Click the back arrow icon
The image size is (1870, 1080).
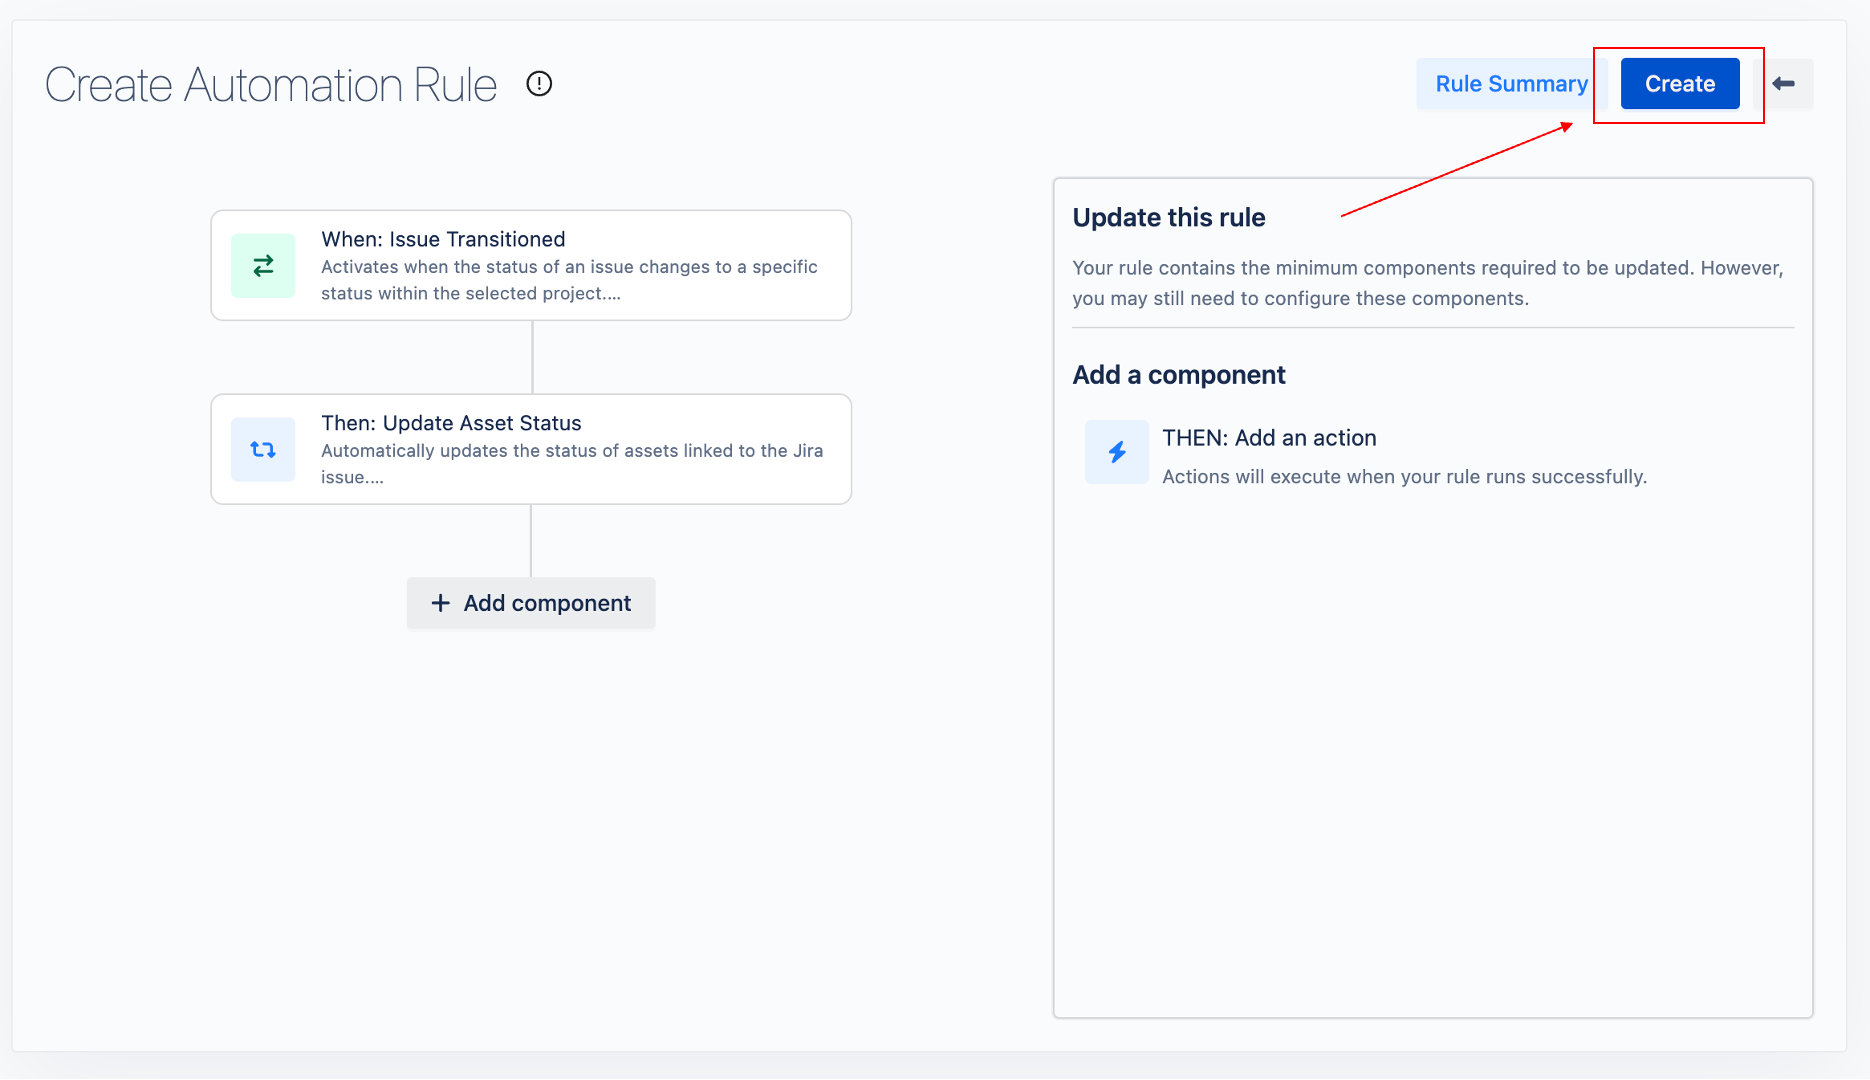1784,84
